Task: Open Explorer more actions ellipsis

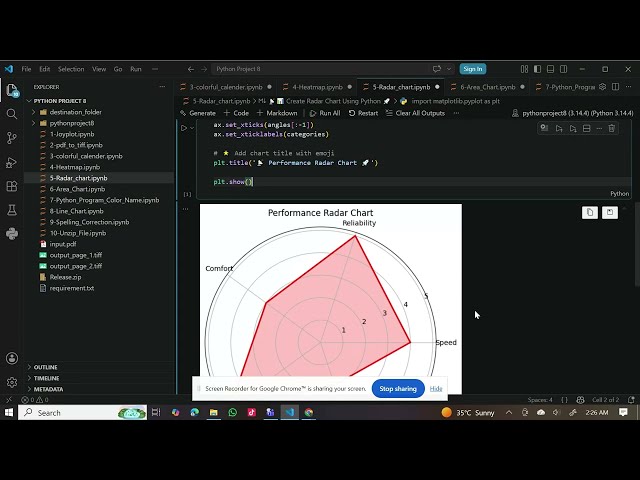Action: tap(162, 87)
